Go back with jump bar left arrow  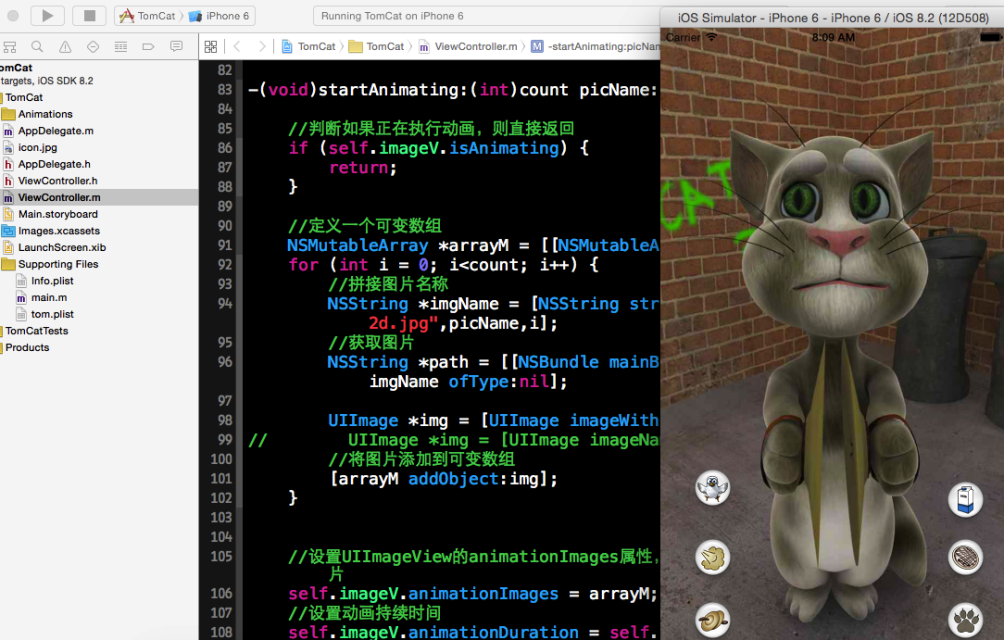pyautogui.click(x=237, y=46)
